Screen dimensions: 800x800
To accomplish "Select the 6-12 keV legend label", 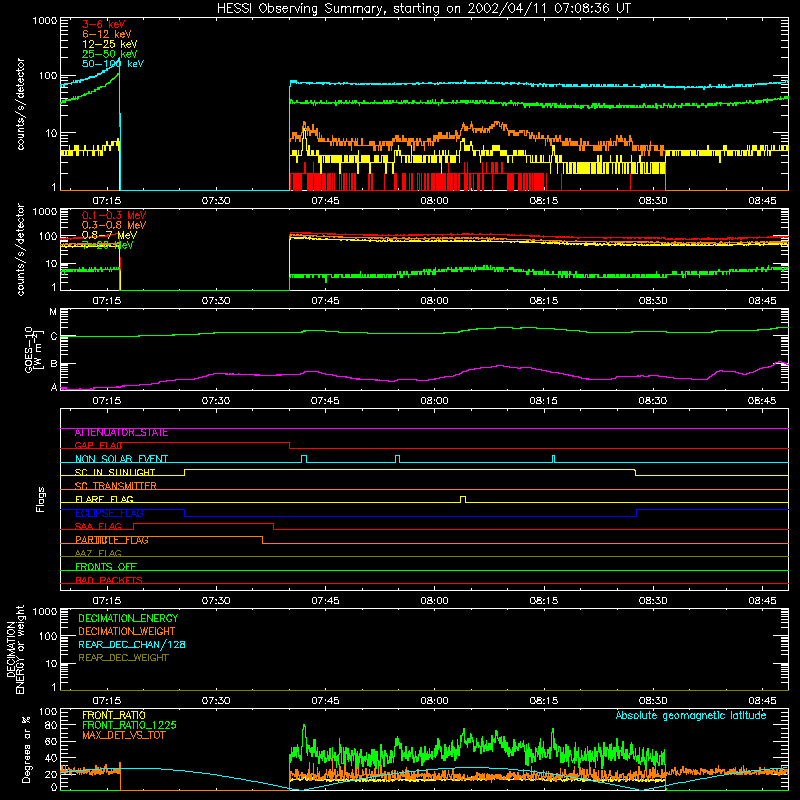I will click(107, 34).
